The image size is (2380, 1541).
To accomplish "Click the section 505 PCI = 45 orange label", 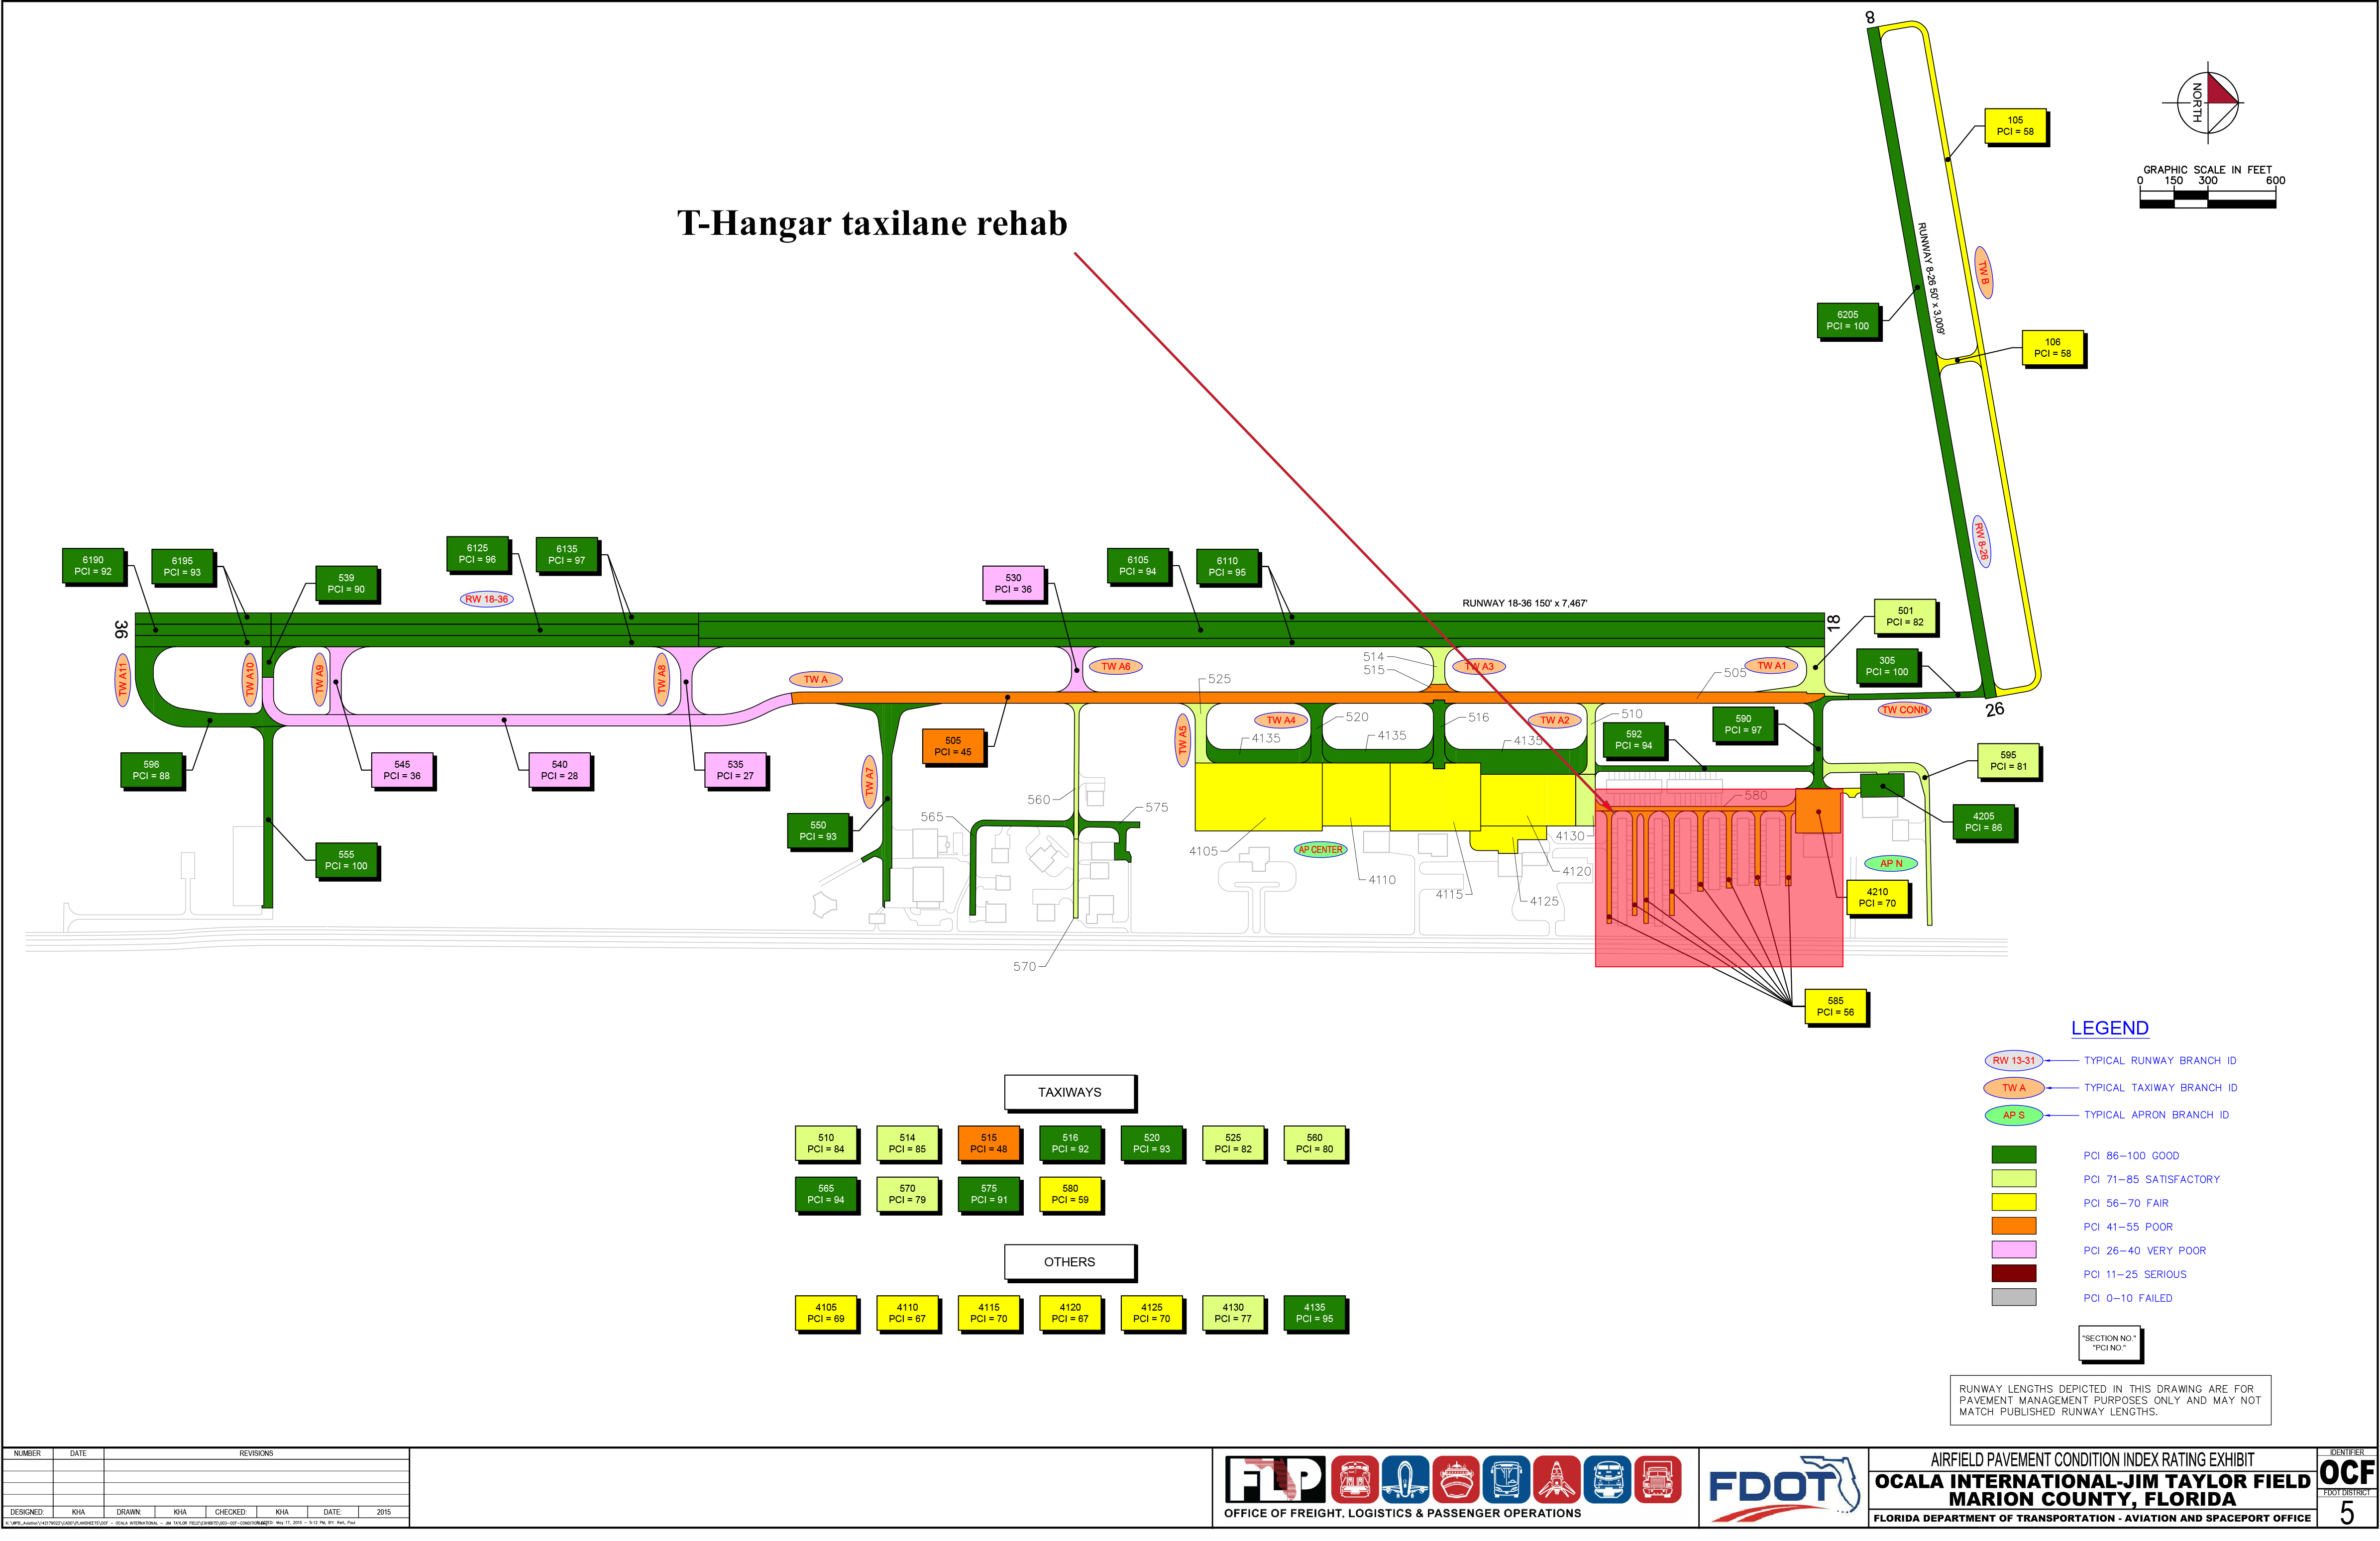I will pos(952,746).
